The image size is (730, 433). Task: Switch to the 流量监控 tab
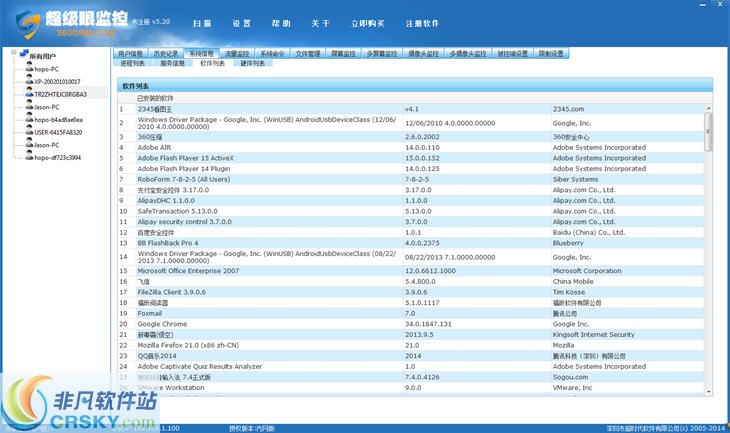click(x=237, y=54)
